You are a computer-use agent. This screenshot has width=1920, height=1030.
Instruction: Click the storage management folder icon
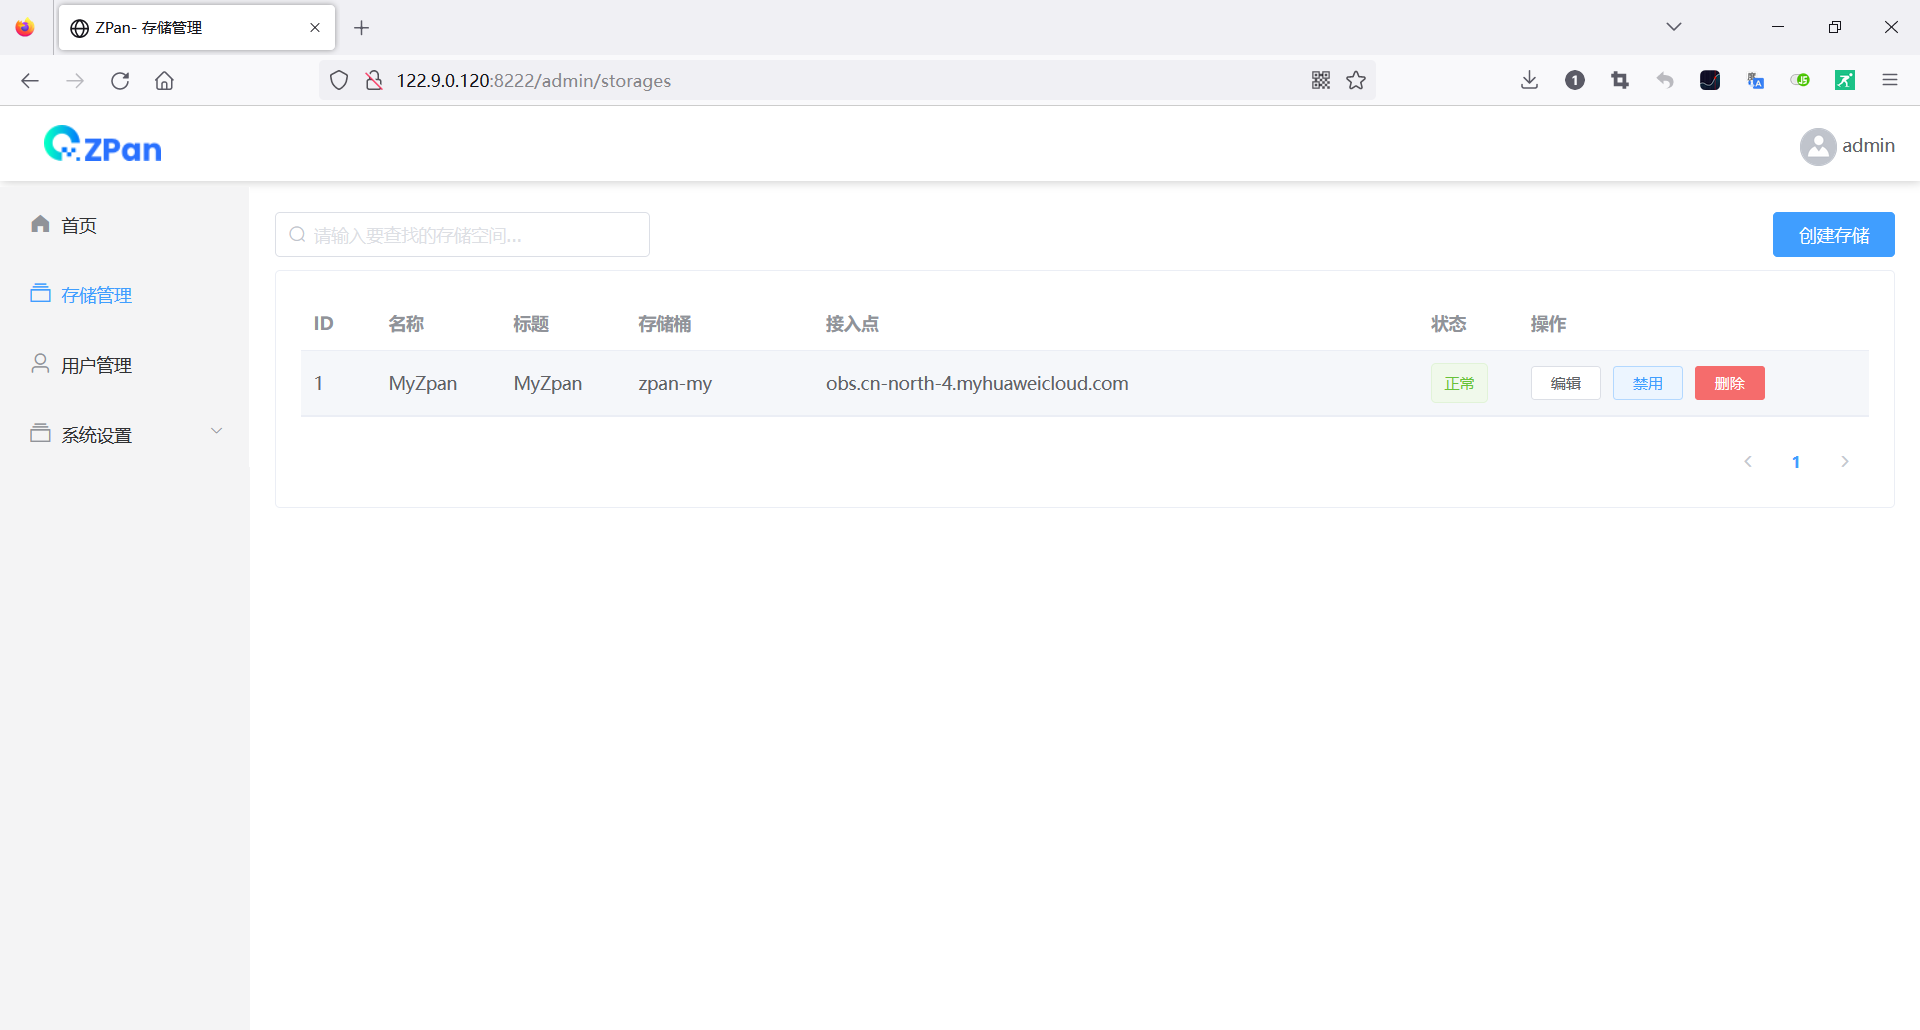[x=40, y=294]
